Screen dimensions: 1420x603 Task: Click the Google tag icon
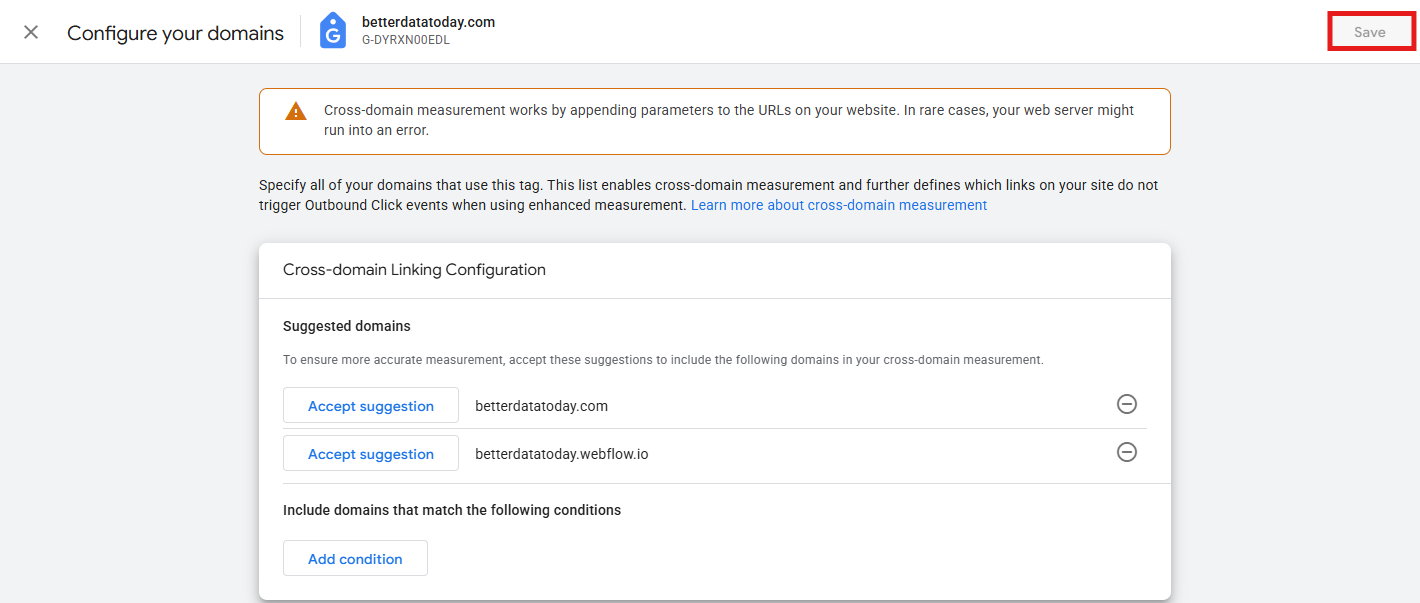(333, 31)
